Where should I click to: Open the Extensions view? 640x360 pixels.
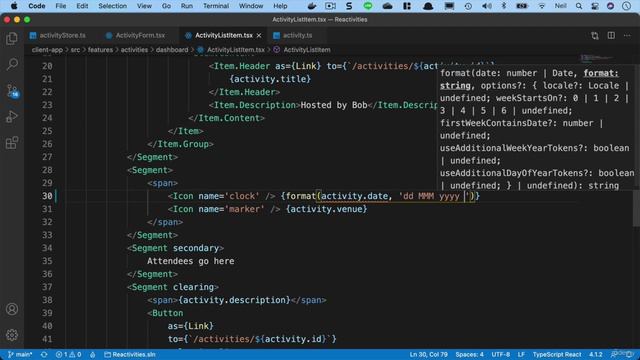coord(12,143)
